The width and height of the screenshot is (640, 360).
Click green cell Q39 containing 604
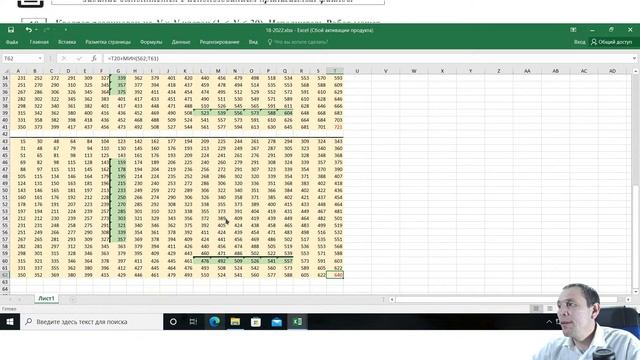point(285,113)
